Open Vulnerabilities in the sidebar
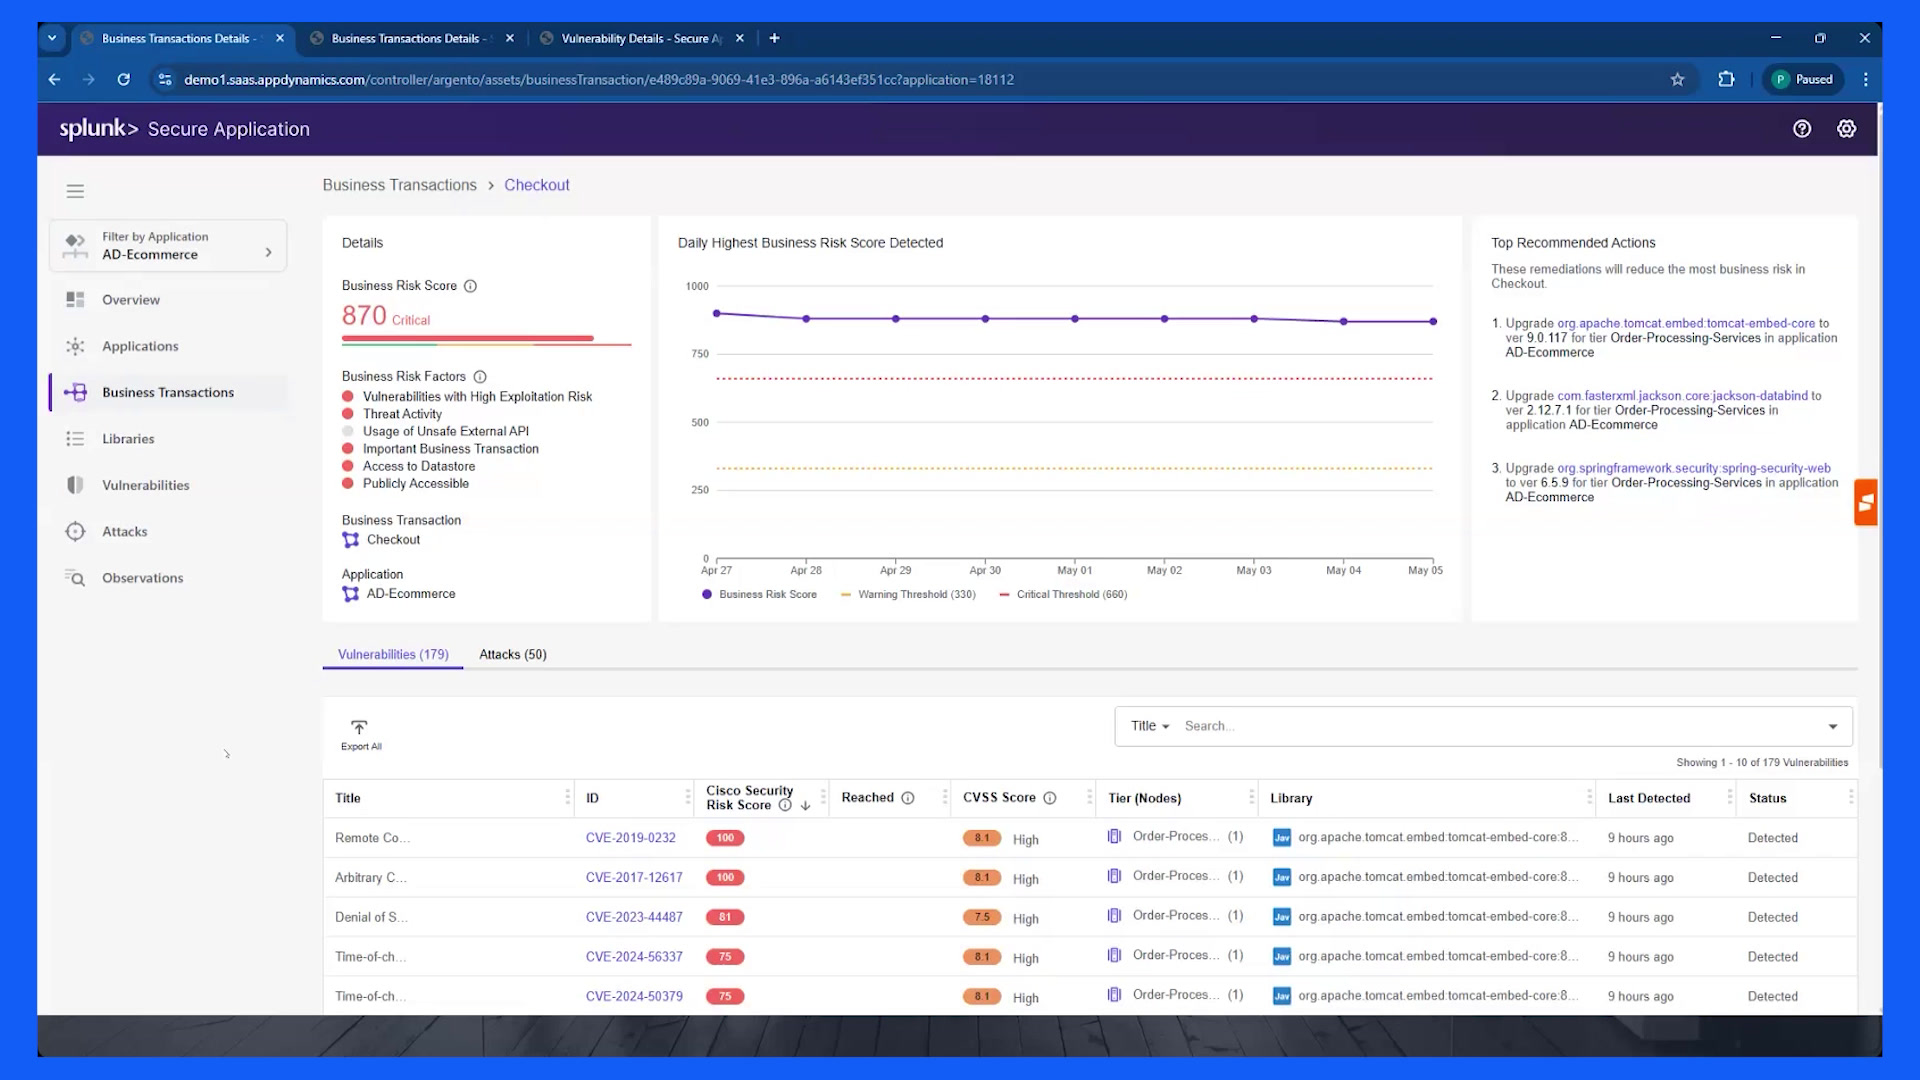 [x=145, y=485]
